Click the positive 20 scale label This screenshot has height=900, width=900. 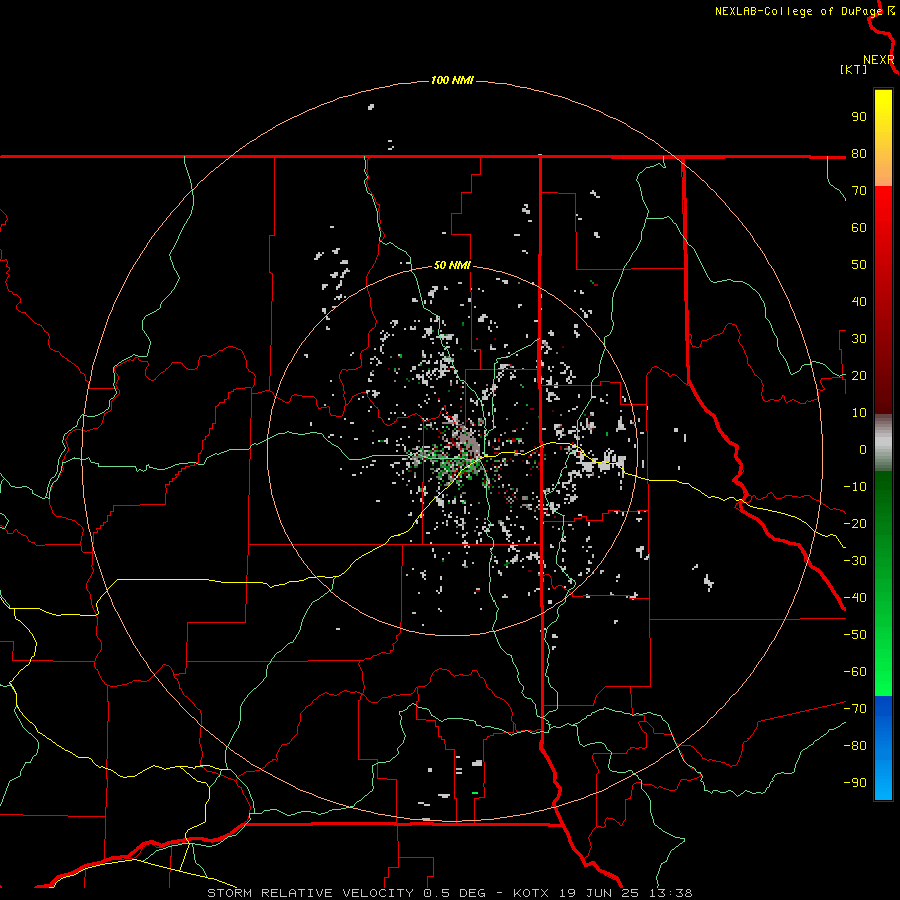click(859, 376)
